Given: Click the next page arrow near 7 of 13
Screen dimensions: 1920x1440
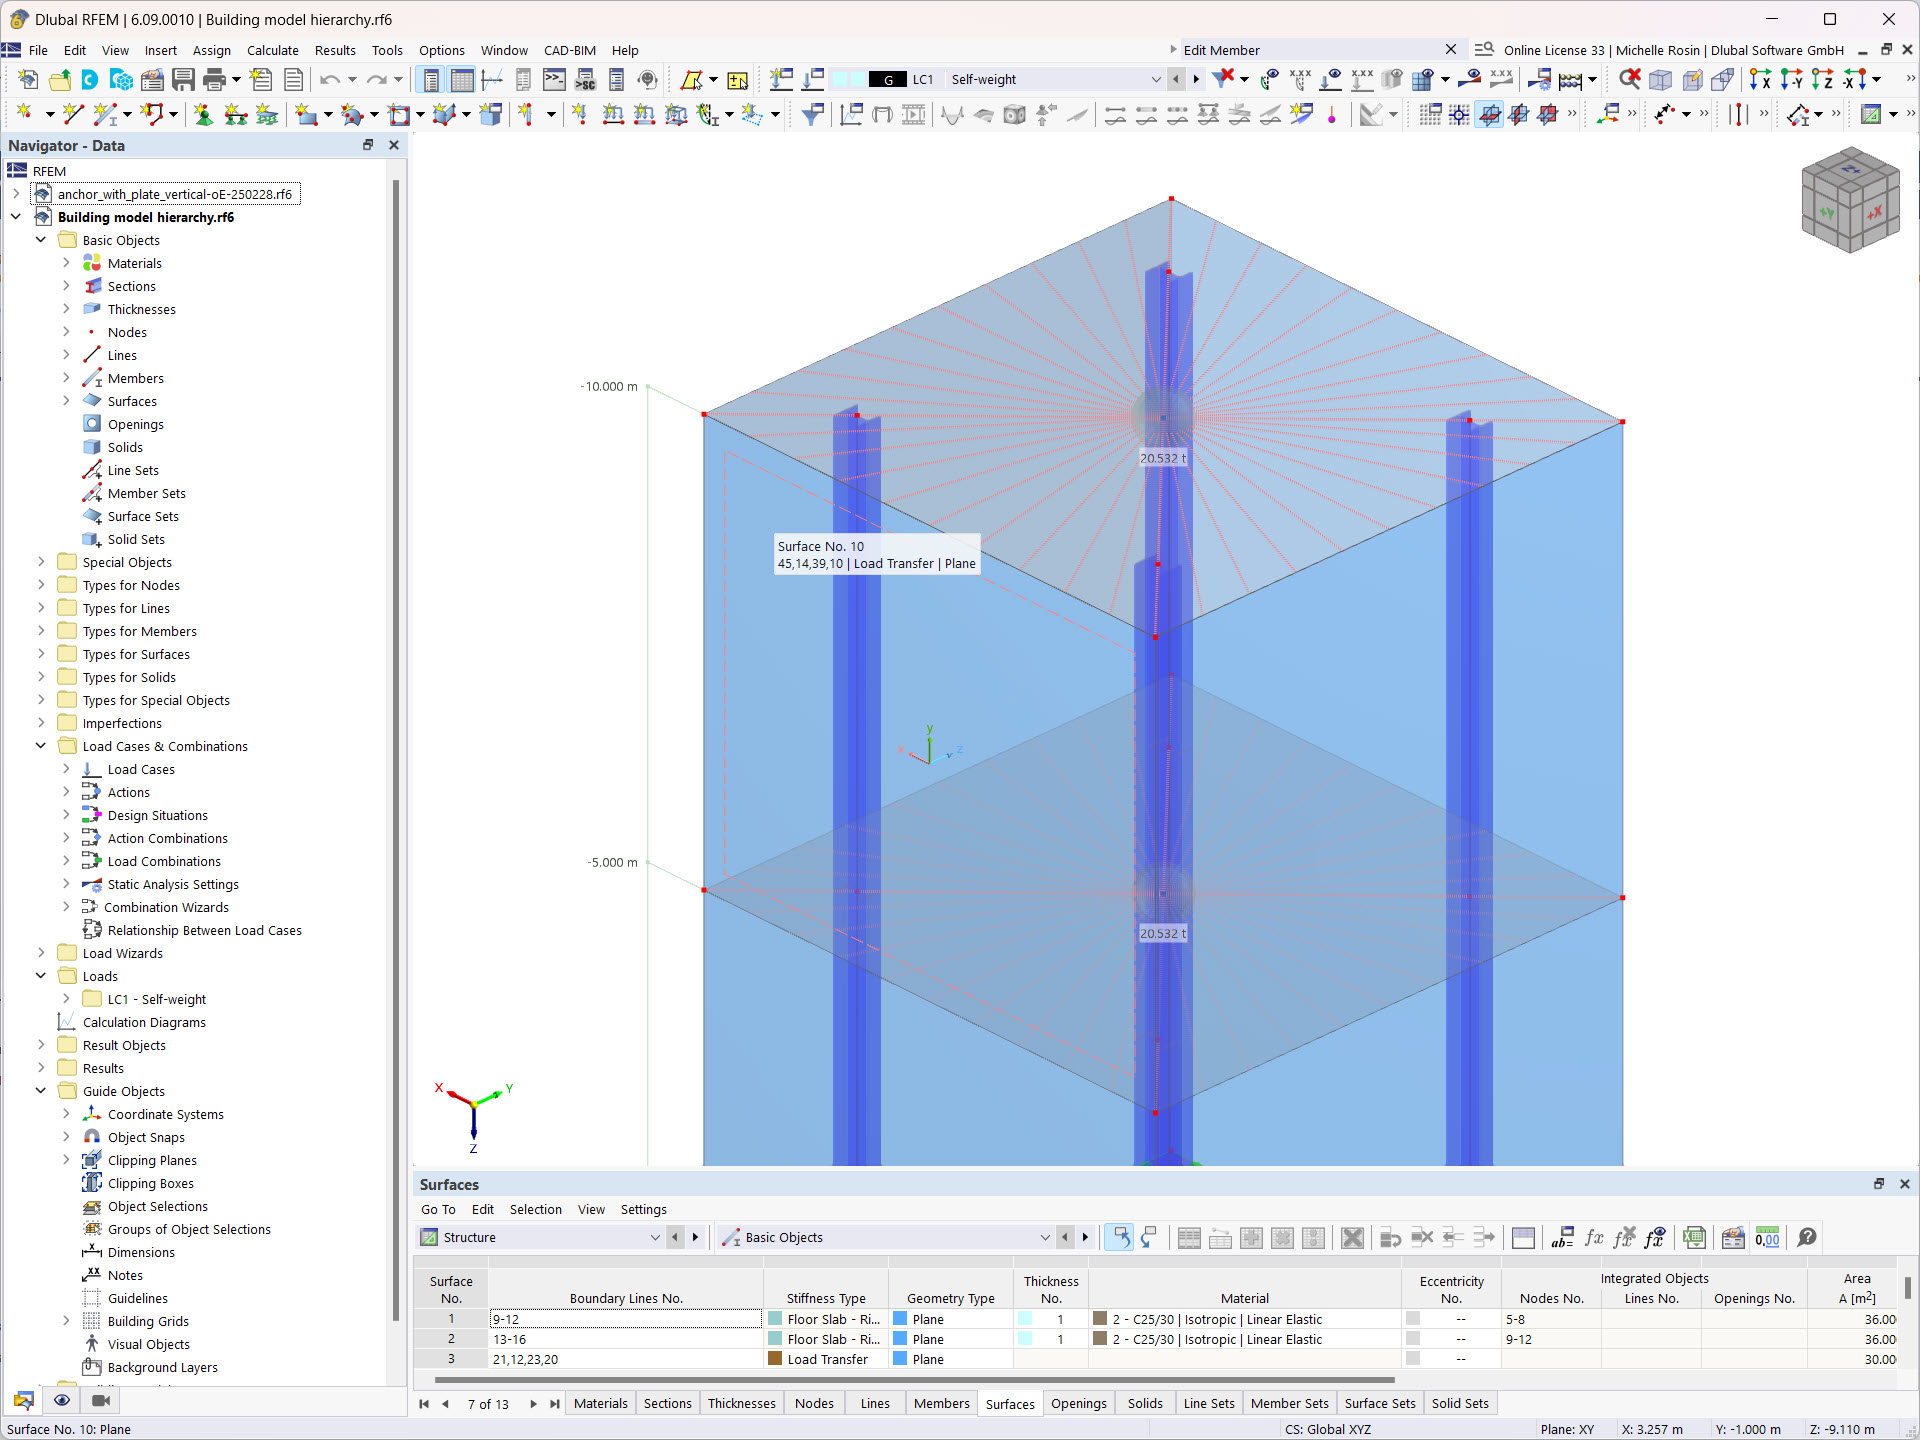Looking at the screenshot, I should [533, 1404].
